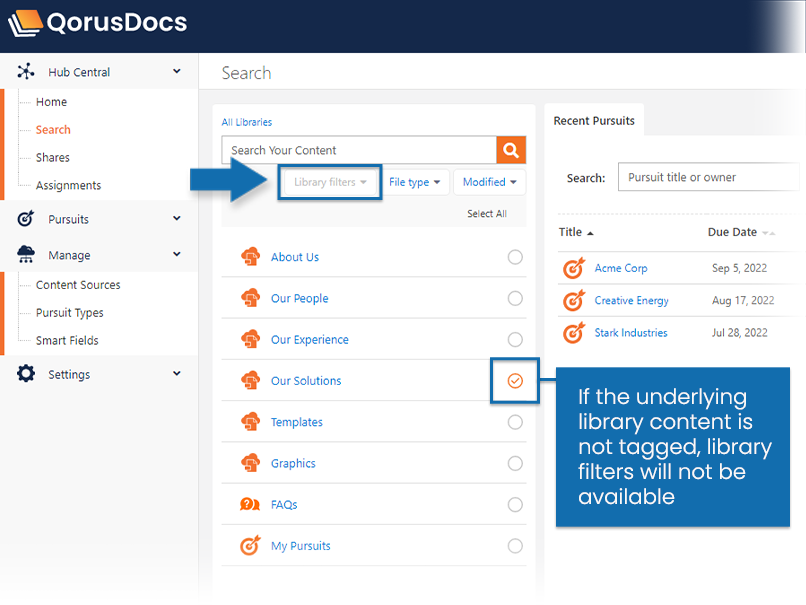Select the Graphics library radio button
This screenshot has width=806, height=605.
(x=515, y=463)
